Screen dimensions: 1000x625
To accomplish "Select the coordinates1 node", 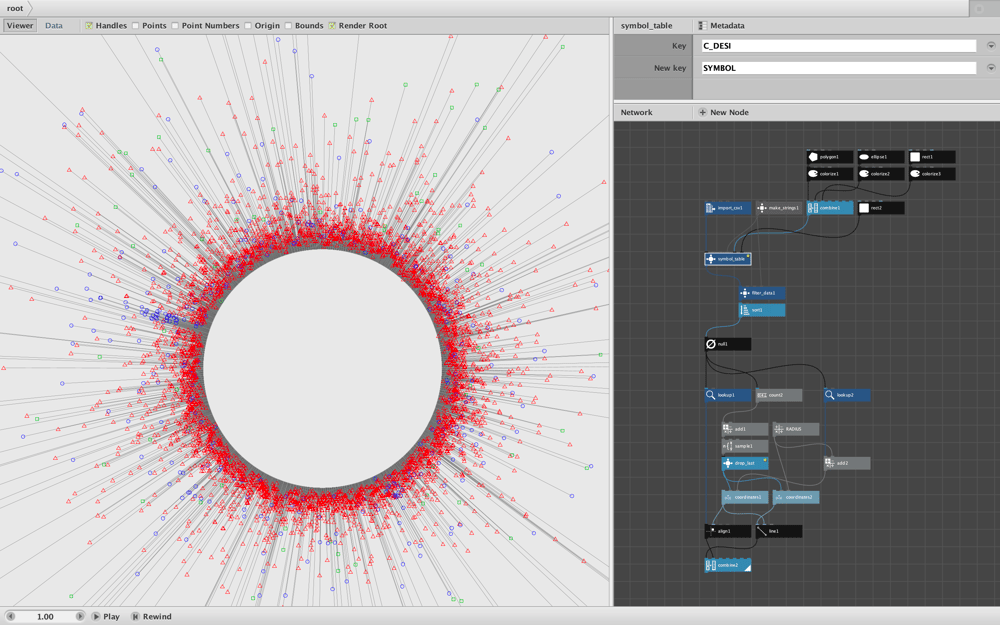I will tap(745, 497).
